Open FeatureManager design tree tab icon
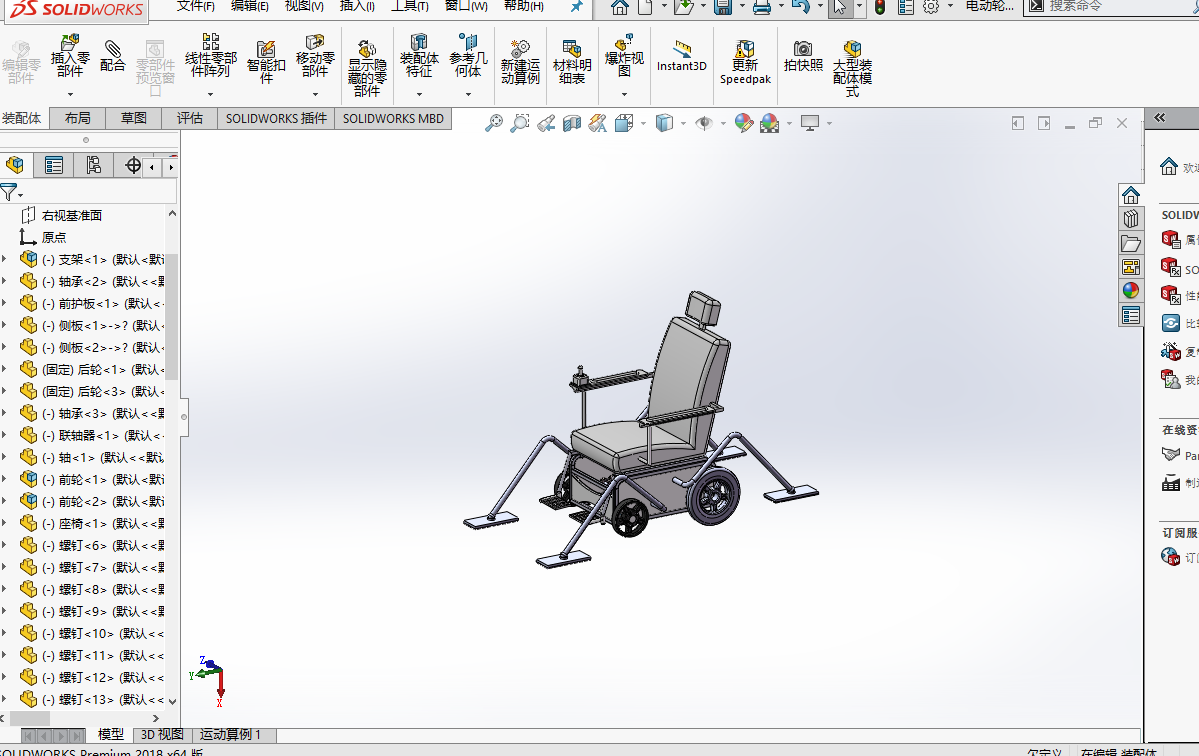The height and width of the screenshot is (756, 1199). 15,165
